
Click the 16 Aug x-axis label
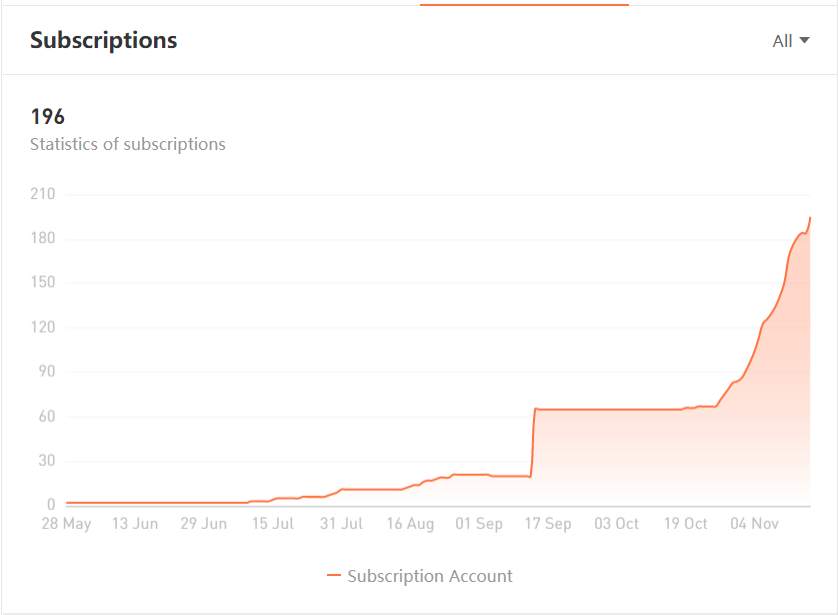click(410, 523)
